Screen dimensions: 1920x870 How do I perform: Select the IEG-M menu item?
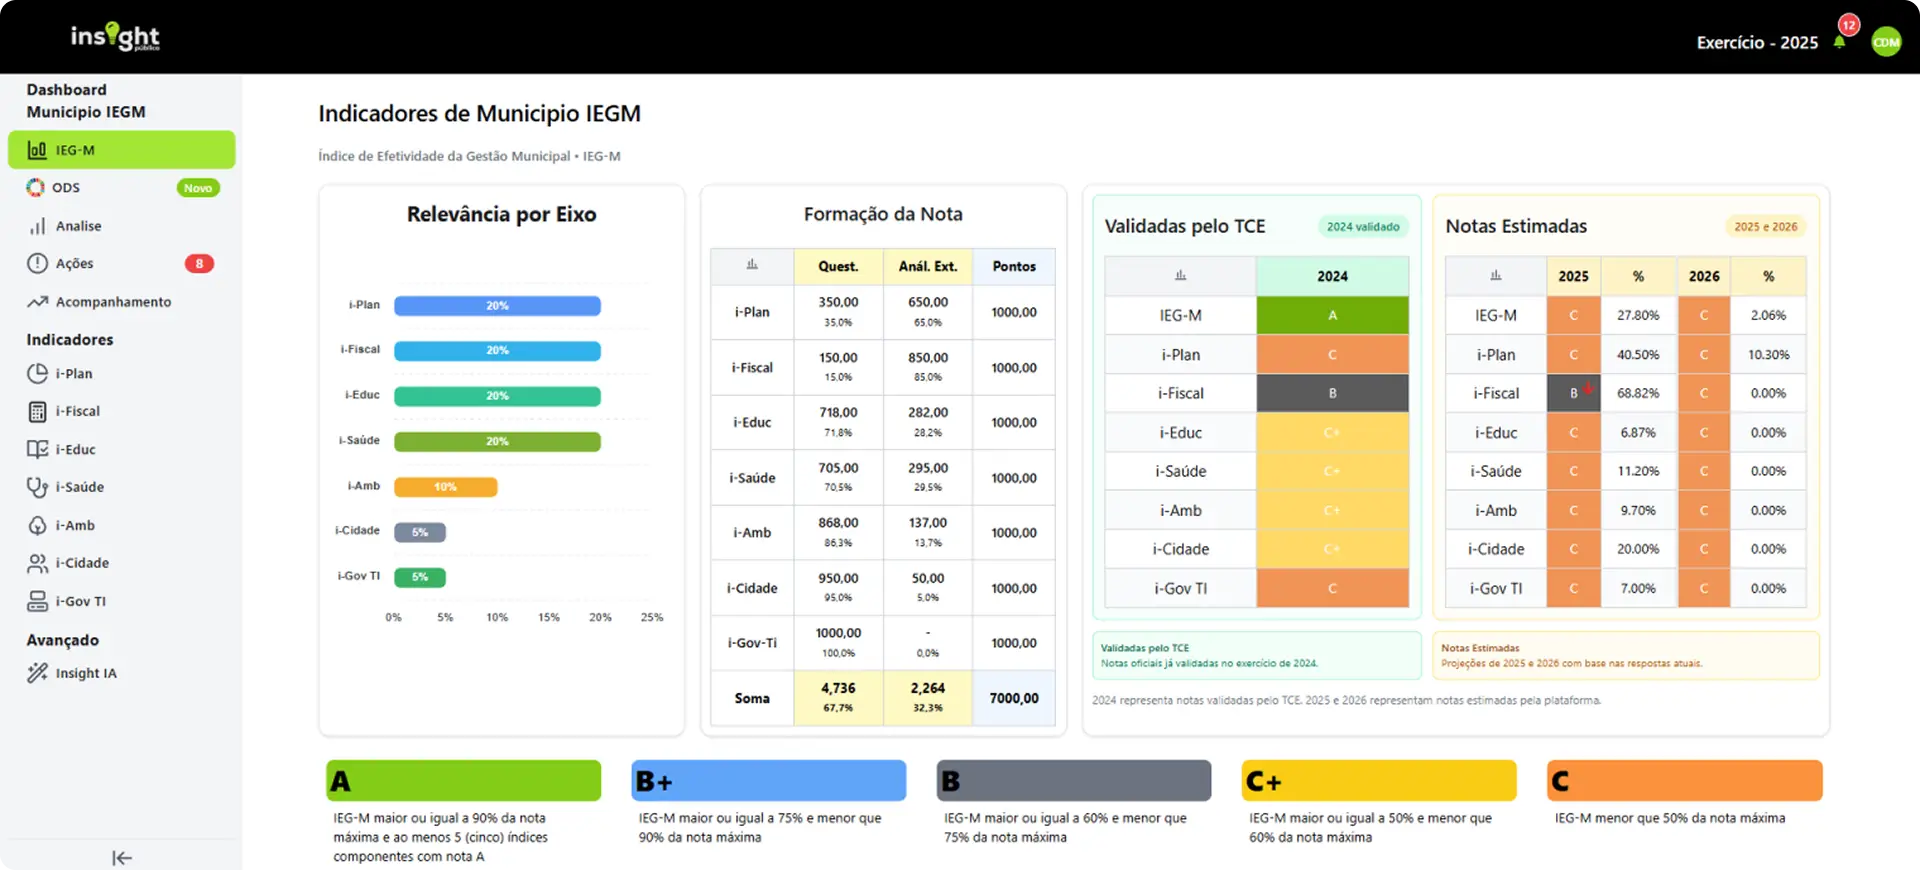pos(121,150)
